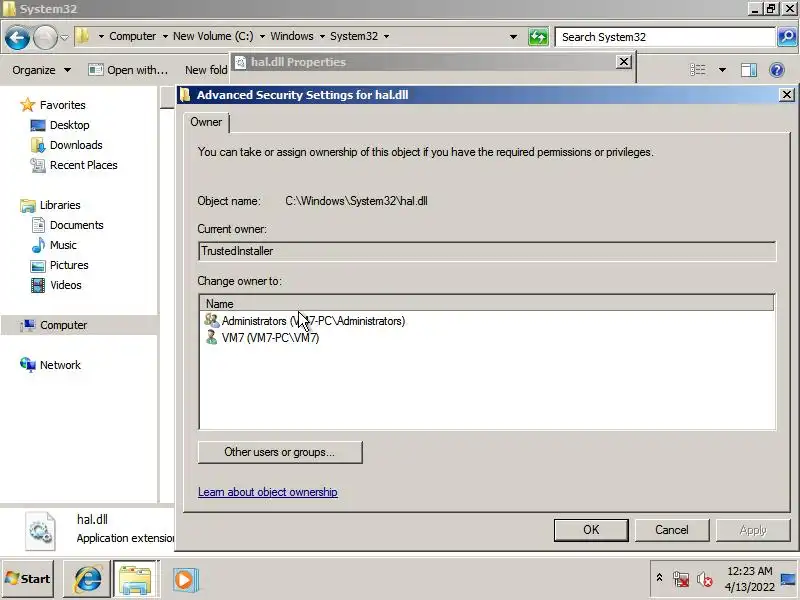The height and width of the screenshot is (600, 800).
Task: Click the green Refresh button
Action: pyautogui.click(x=538, y=37)
